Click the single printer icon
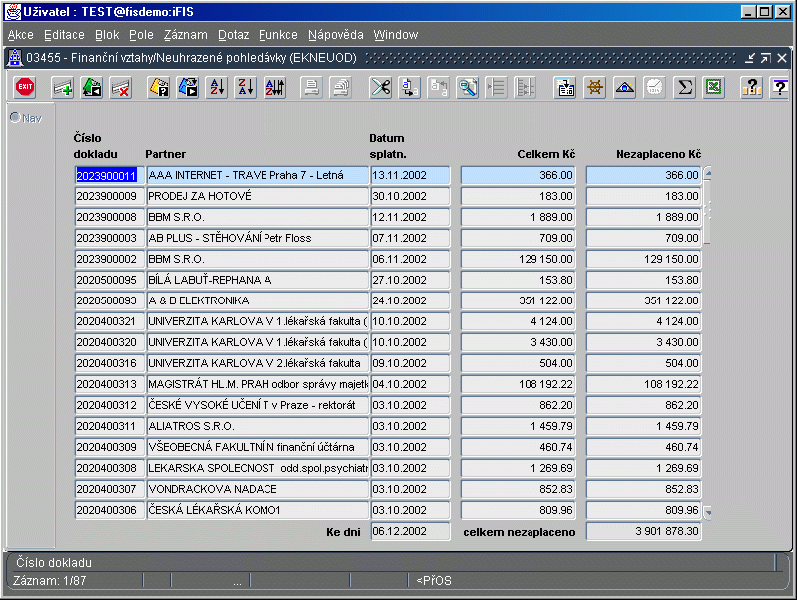This screenshot has height=600, width=797. 311,87
